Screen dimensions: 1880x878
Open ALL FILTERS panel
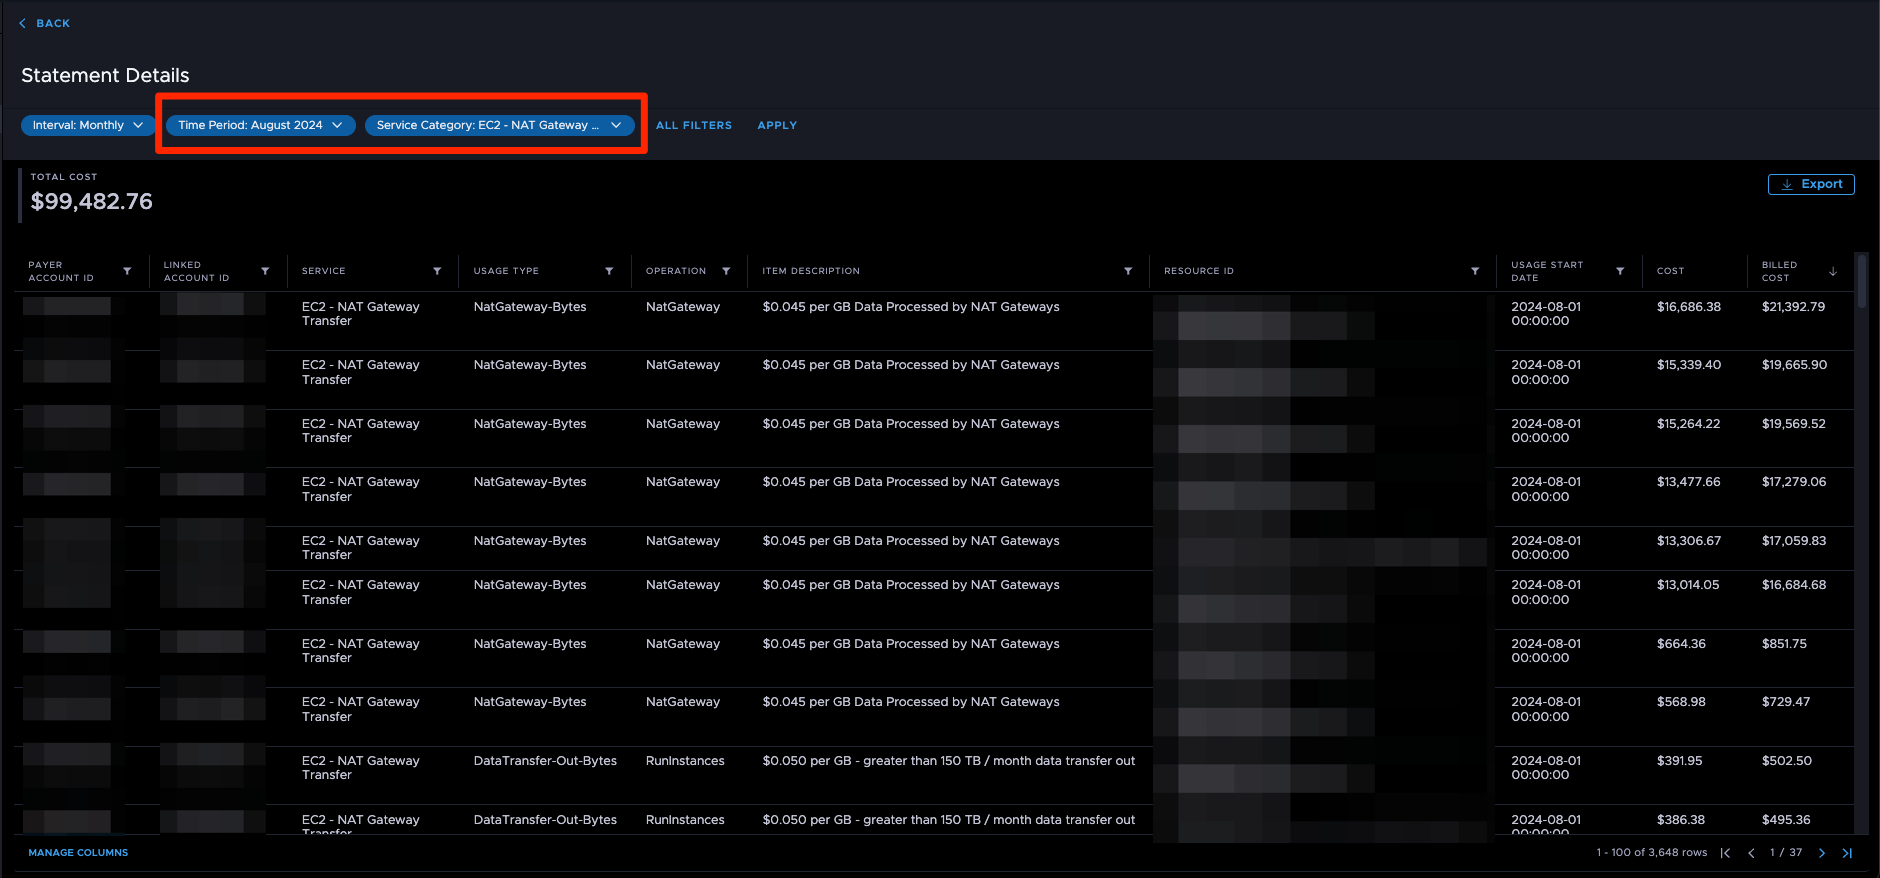(694, 125)
